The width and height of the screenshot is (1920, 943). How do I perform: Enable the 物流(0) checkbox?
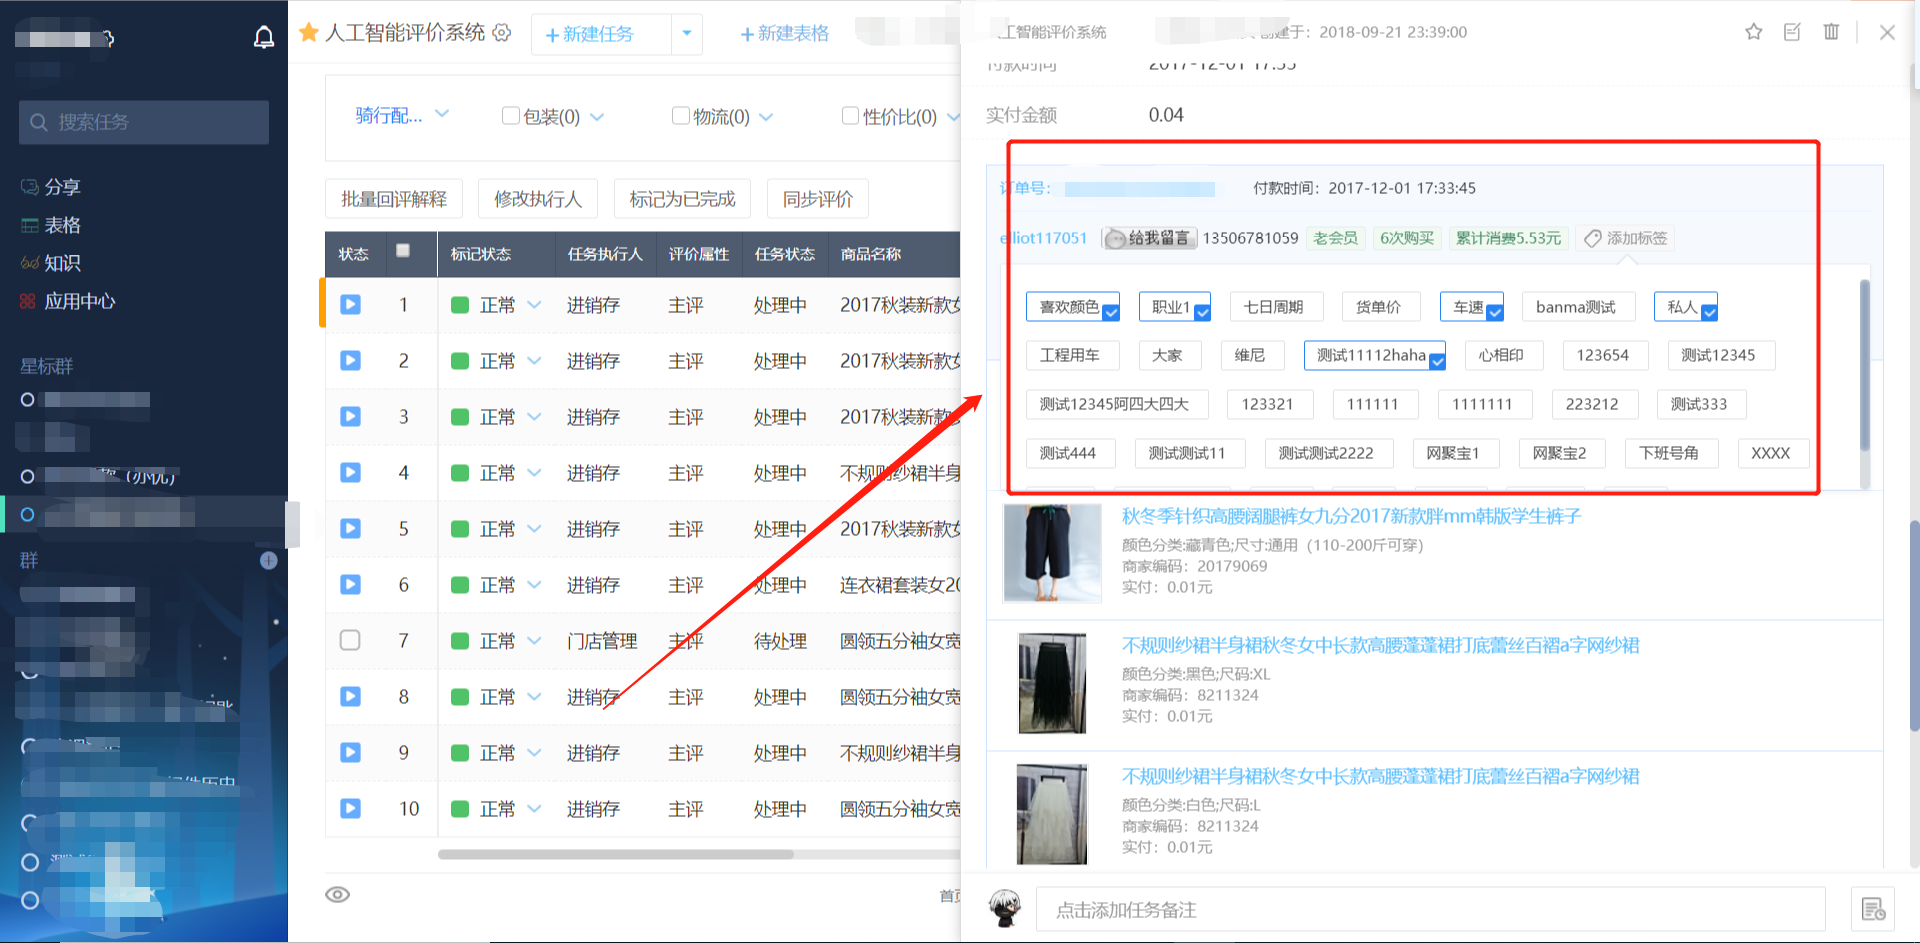tap(681, 116)
